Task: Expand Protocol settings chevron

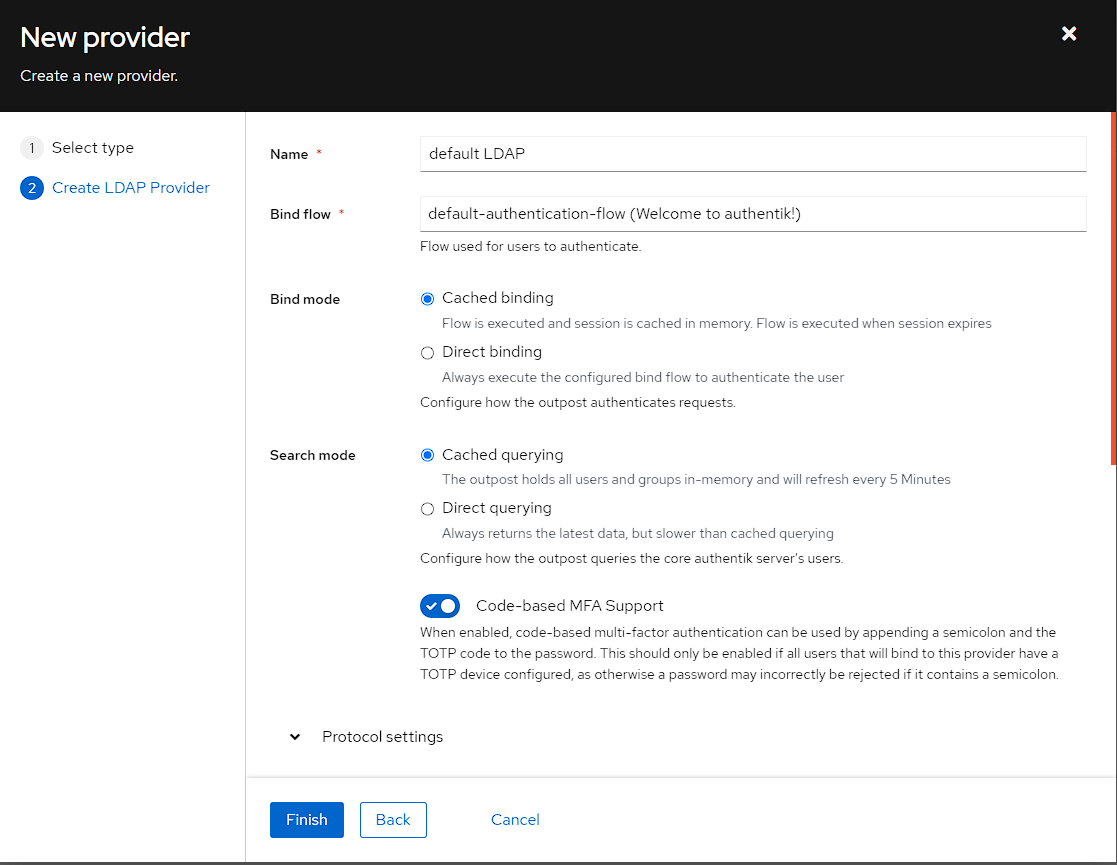Action: click(x=295, y=737)
